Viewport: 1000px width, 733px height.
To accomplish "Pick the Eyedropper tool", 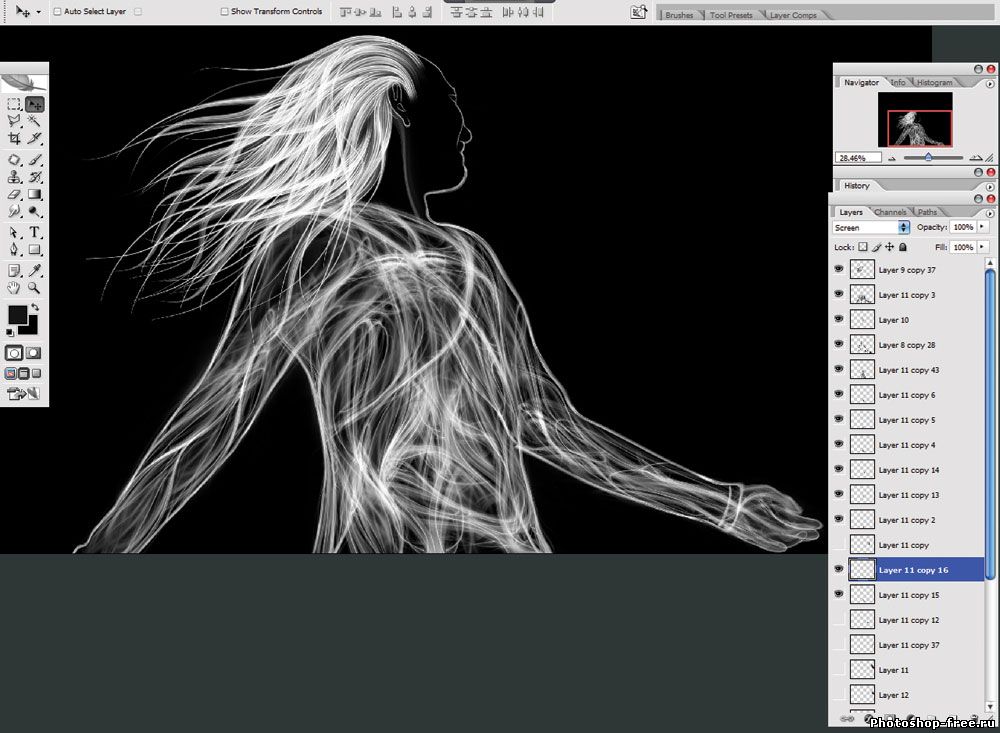I will click(35, 270).
